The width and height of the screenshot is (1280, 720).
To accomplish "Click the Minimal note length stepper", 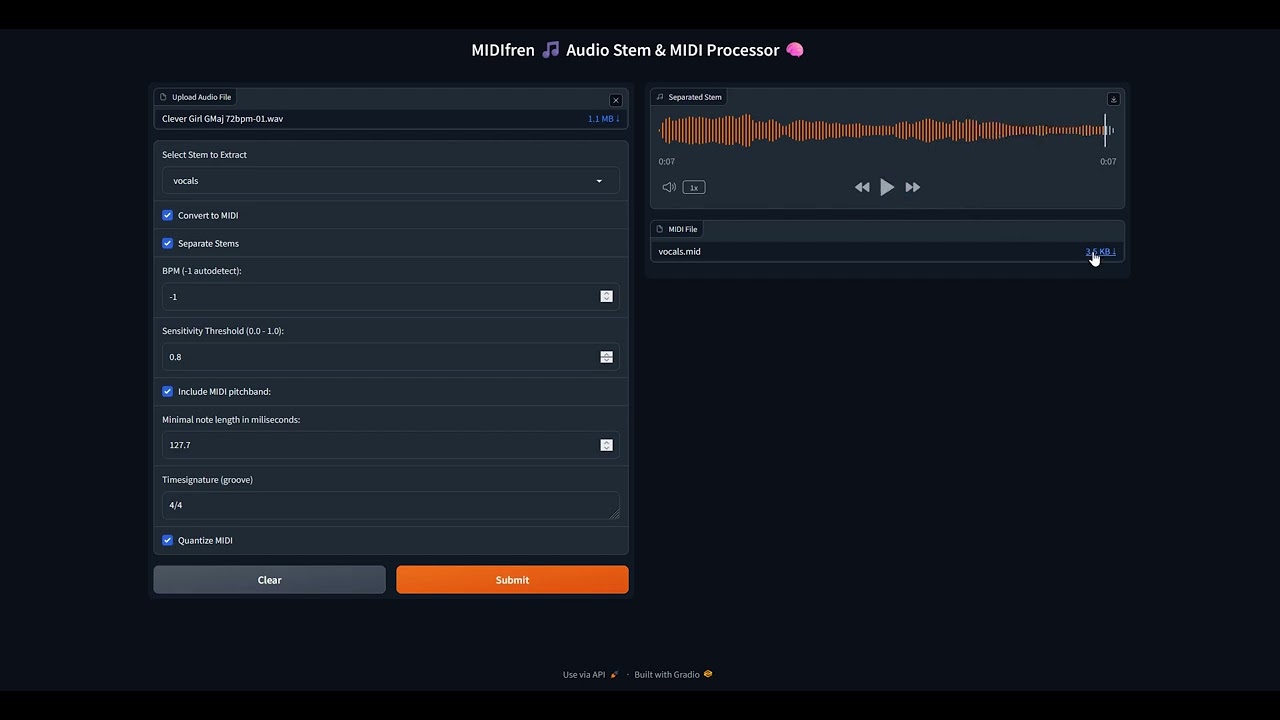I will 607,445.
